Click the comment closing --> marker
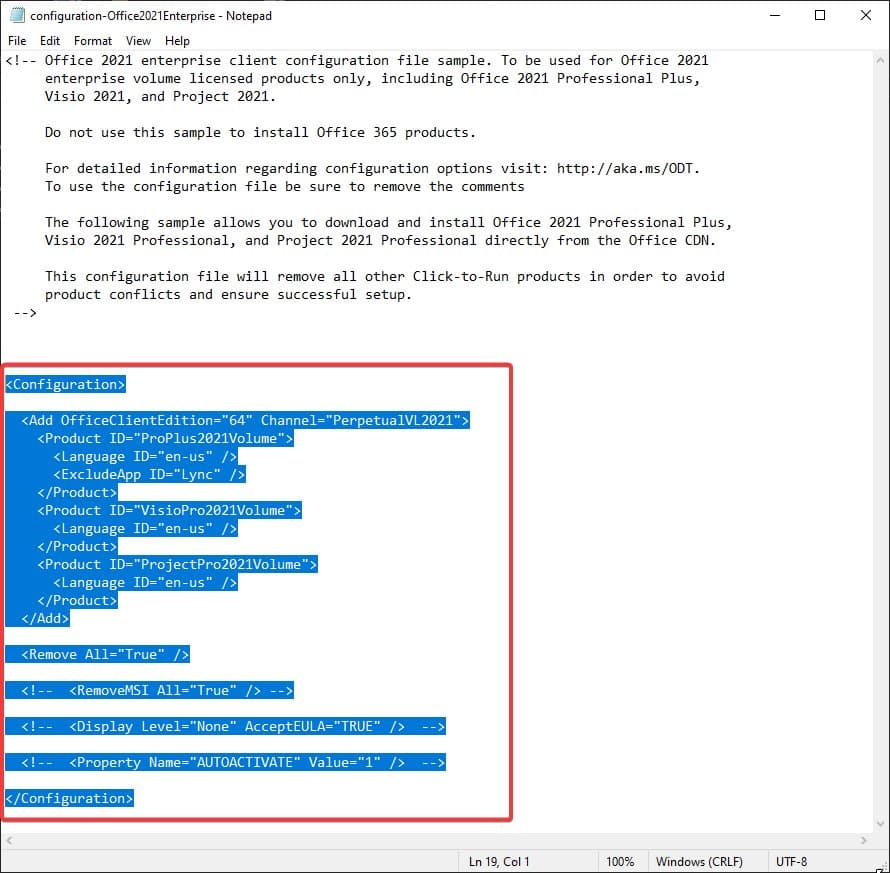The height and width of the screenshot is (873, 890). click(25, 313)
